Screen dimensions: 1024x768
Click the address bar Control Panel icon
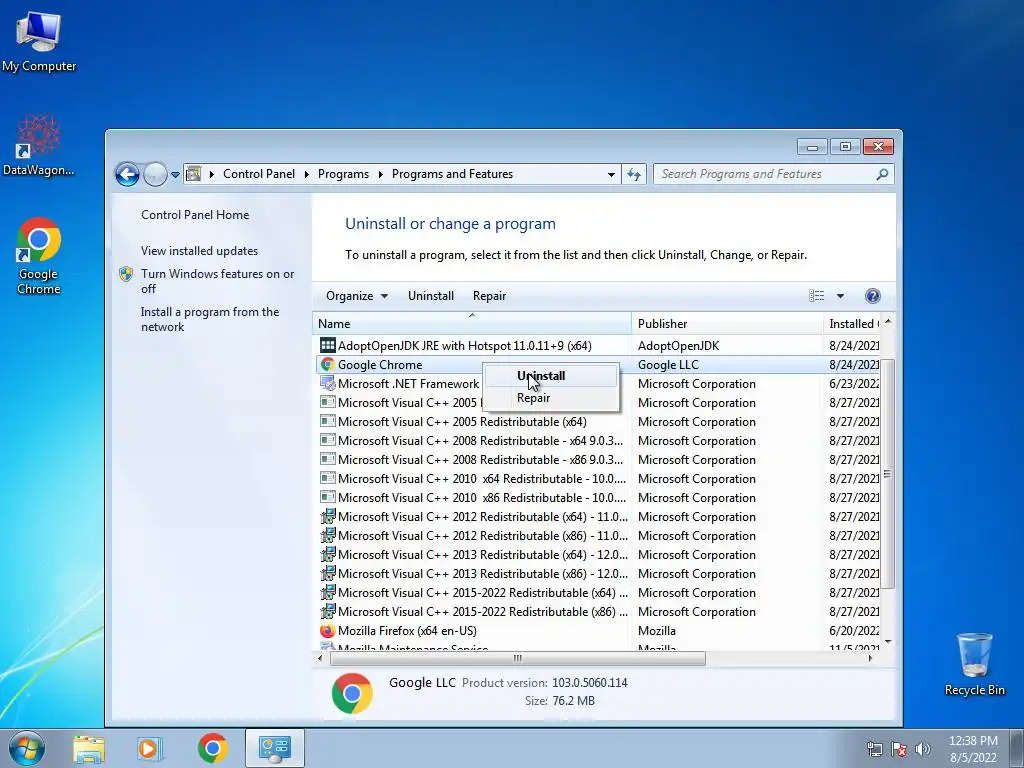(x=193, y=174)
